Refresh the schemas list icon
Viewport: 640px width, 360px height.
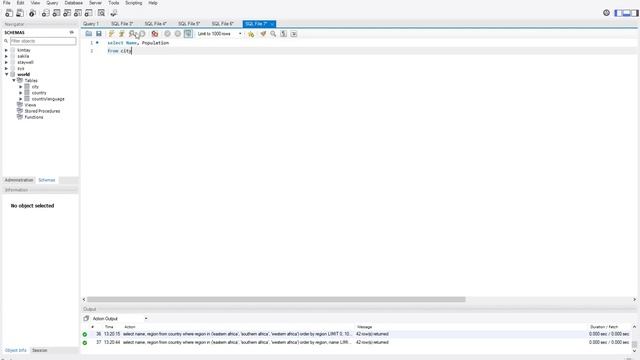71,32
